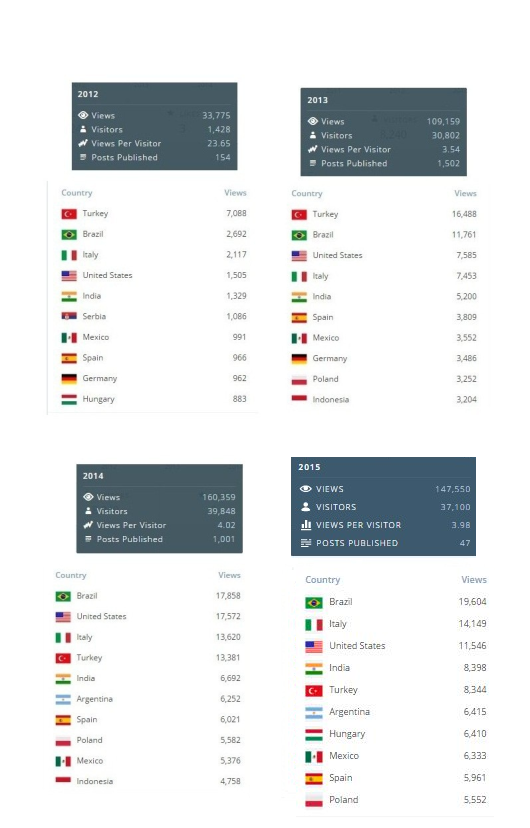Click the Germany flag in the 2013 list
530x828 pixels.
299,359
